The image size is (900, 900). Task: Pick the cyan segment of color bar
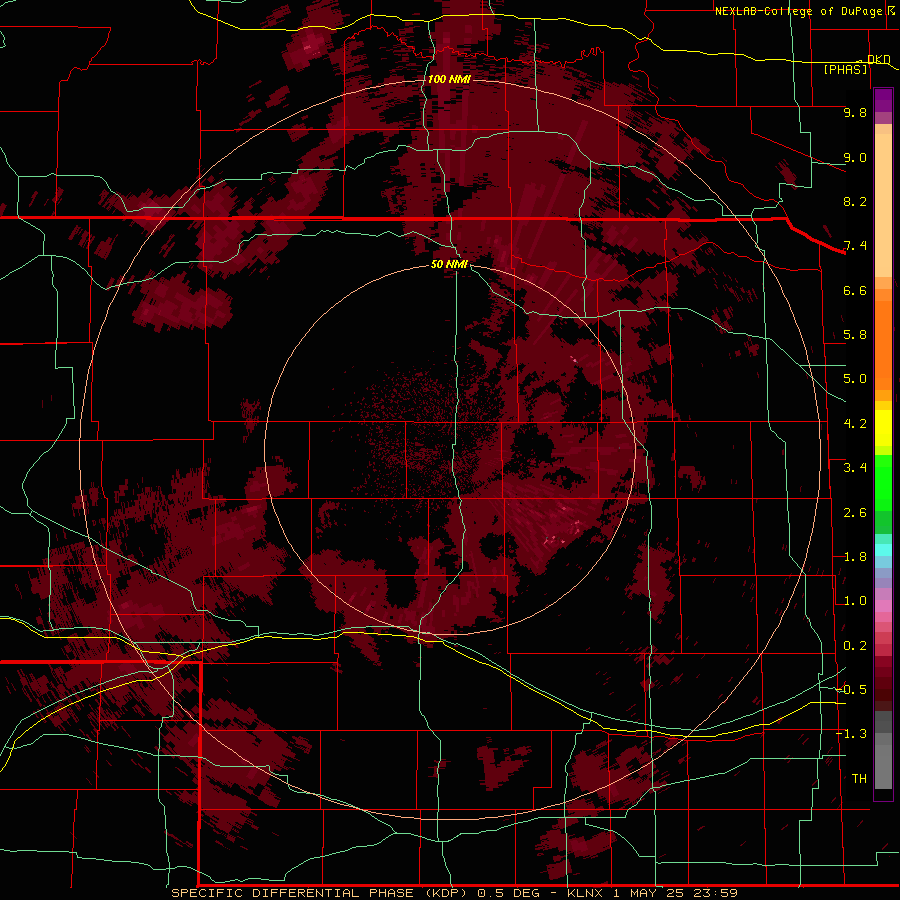[883, 550]
